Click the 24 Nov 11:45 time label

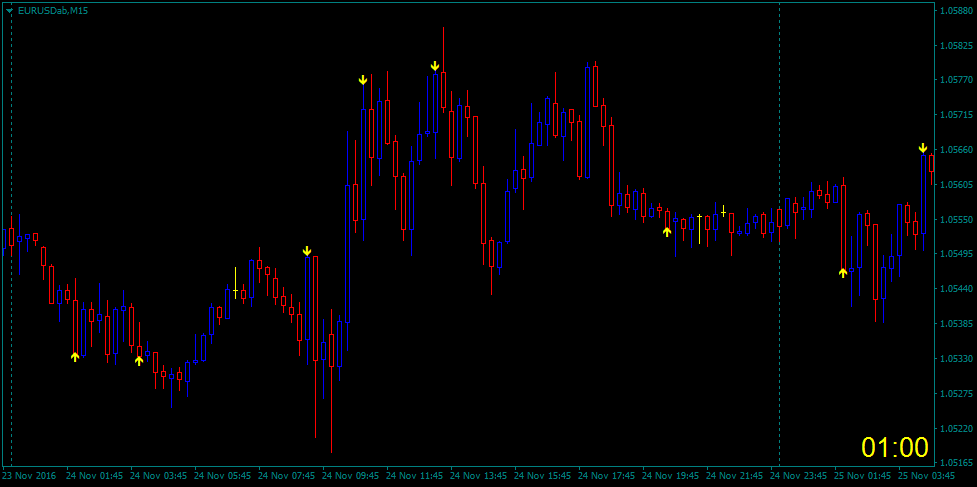pyautogui.click(x=413, y=476)
